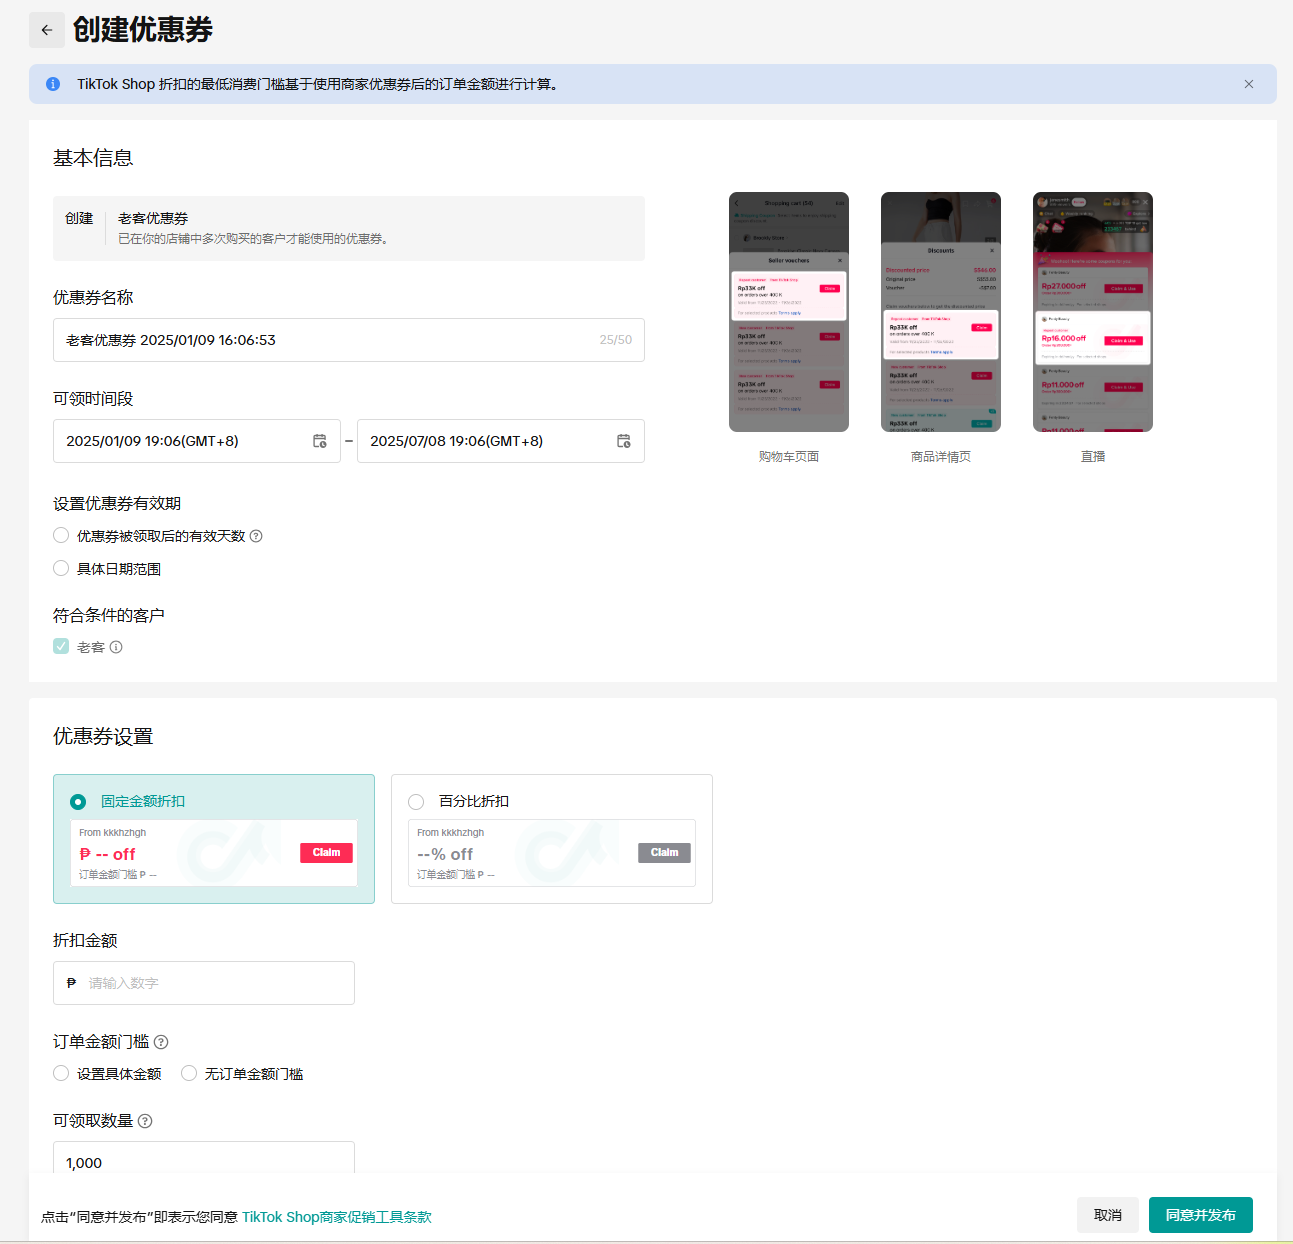
Task: Dismiss the TikTok Shop info banner
Action: (1248, 84)
